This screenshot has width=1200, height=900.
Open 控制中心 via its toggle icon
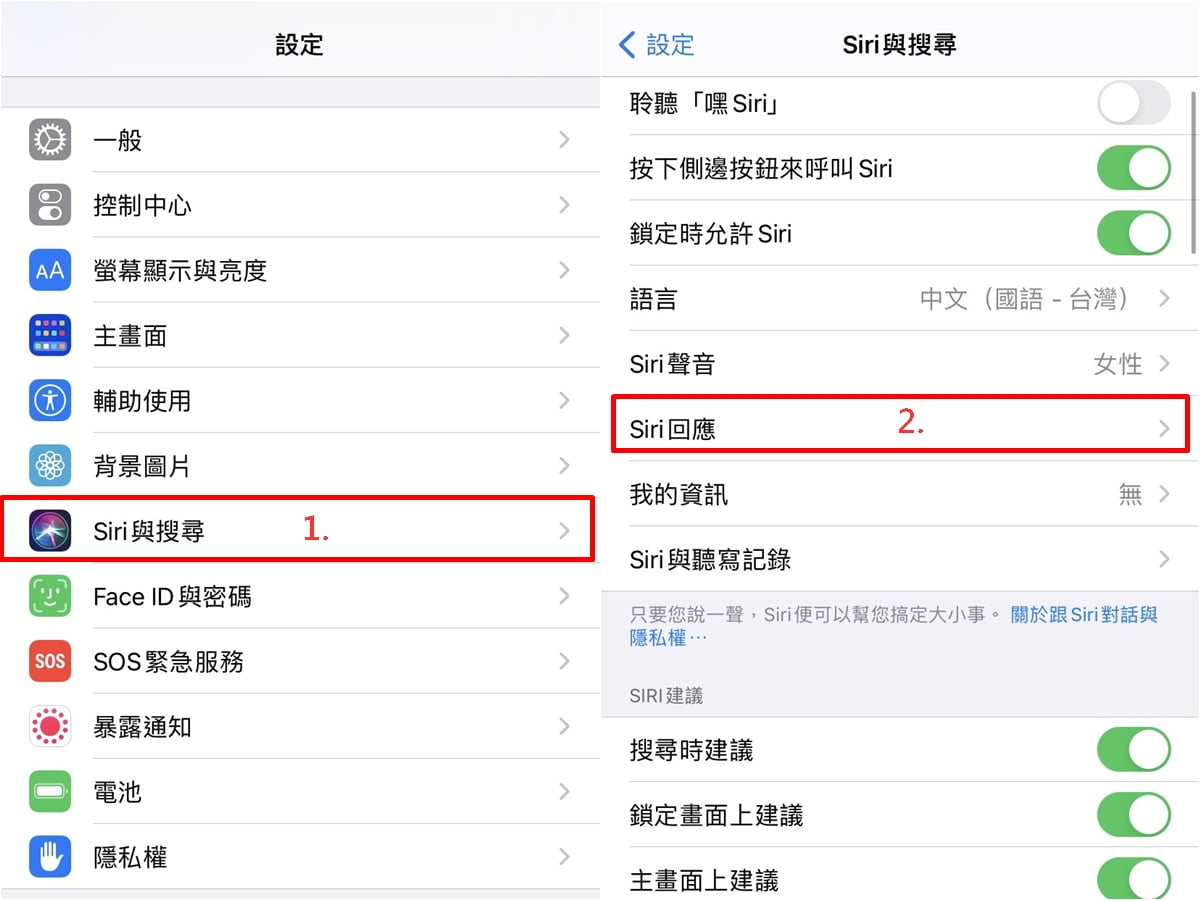point(50,205)
